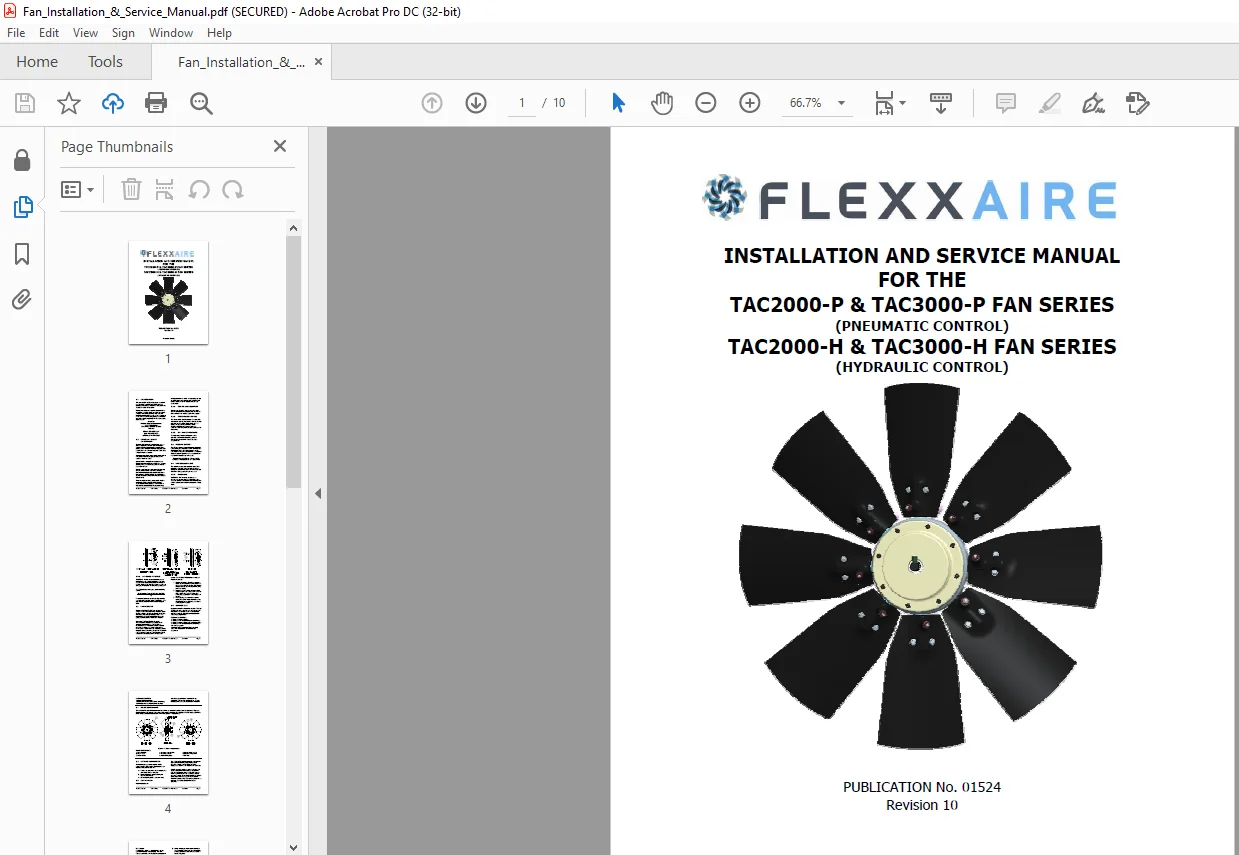Click 'TAC2000-H & TAC3000-H FAN SERIES' line
1239x855 pixels.
(x=922, y=347)
